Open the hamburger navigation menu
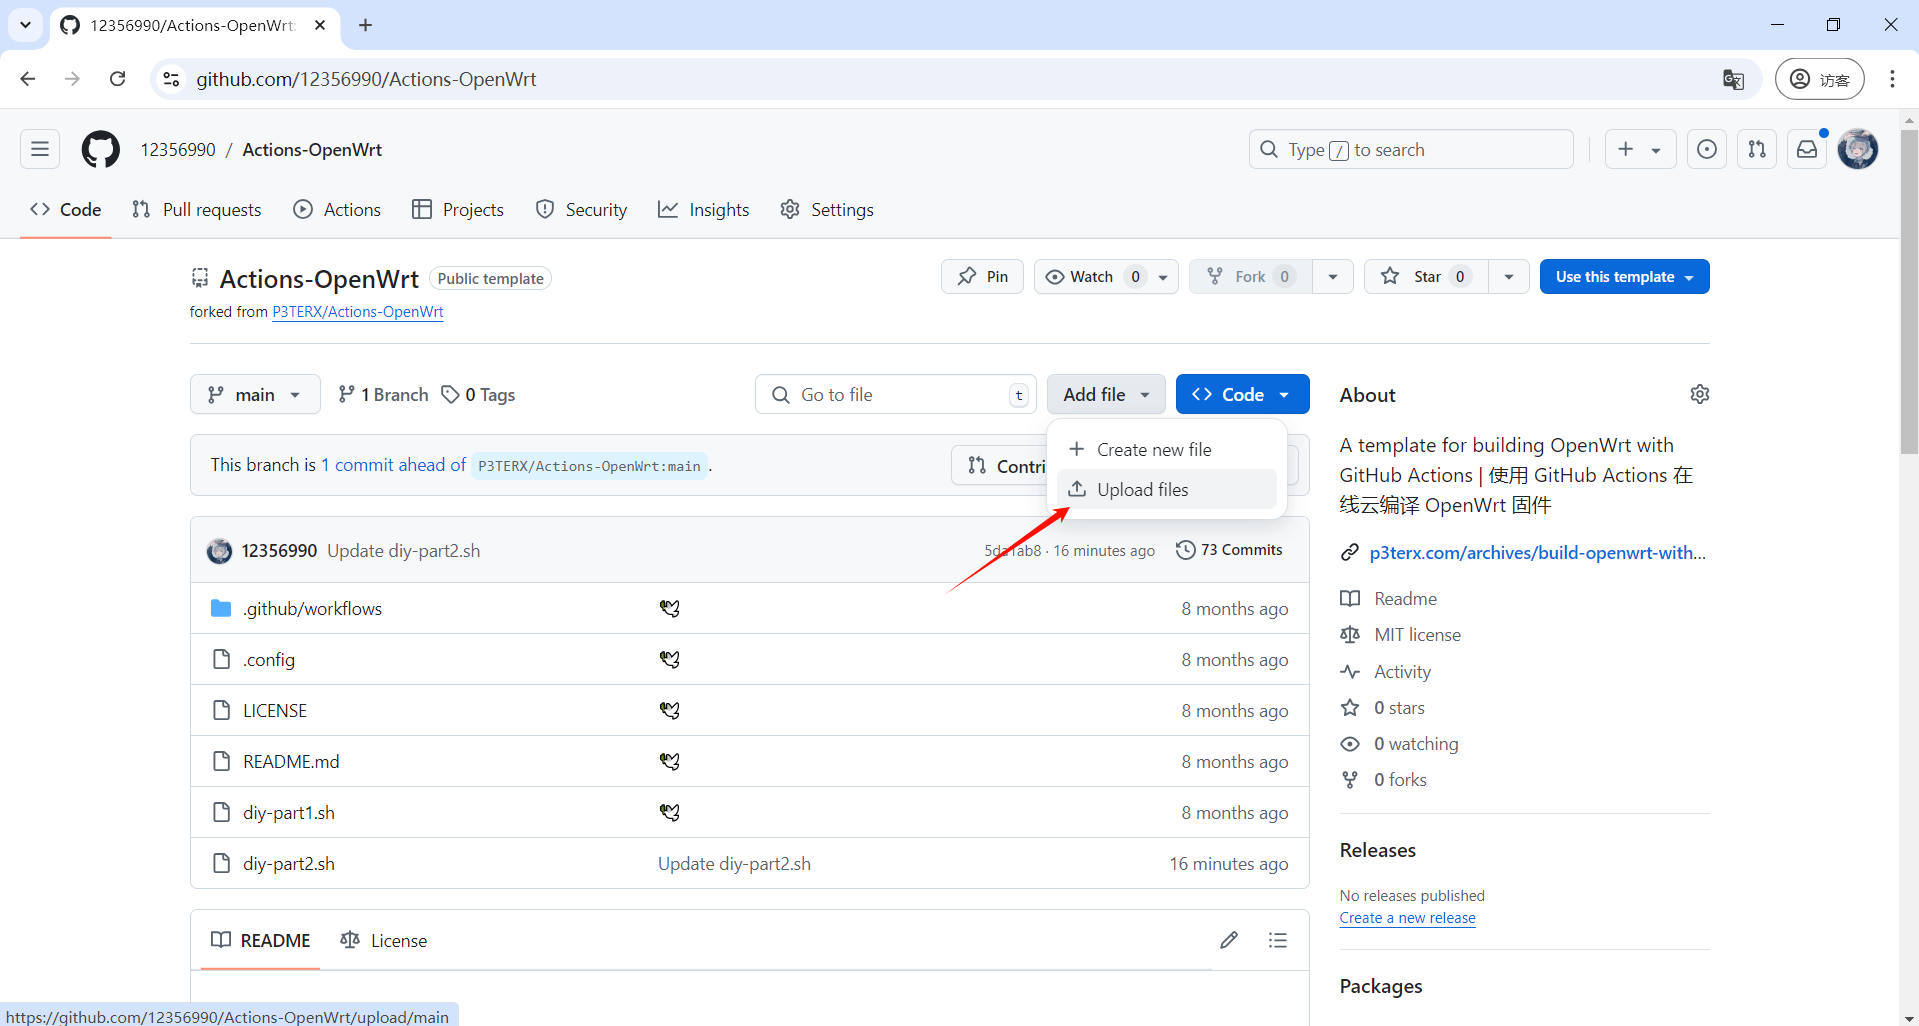Viewport: 1919px width, 1026px height. click(x=40, y=150)
